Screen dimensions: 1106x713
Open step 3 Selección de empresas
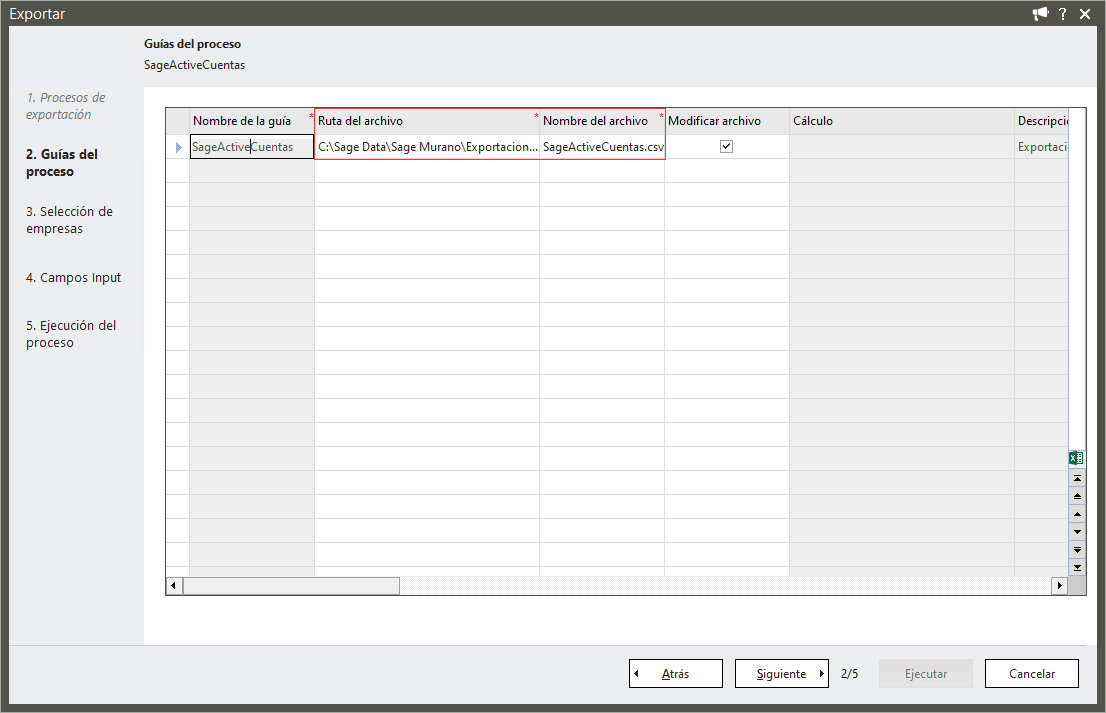tap(69, 220)
